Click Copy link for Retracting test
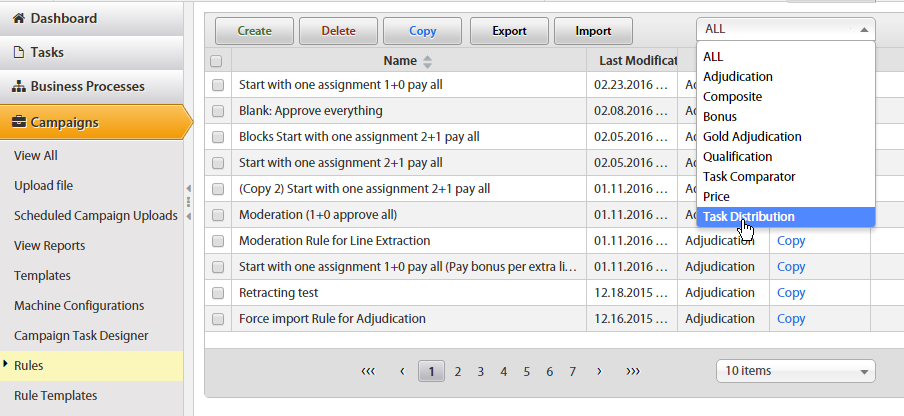 (x=791, y=293)
